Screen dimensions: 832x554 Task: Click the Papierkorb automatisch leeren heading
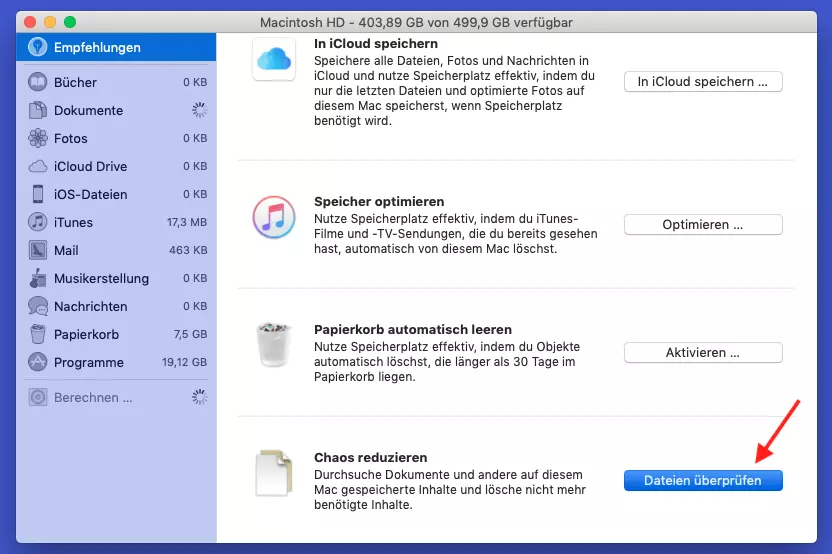click(413, 330)
